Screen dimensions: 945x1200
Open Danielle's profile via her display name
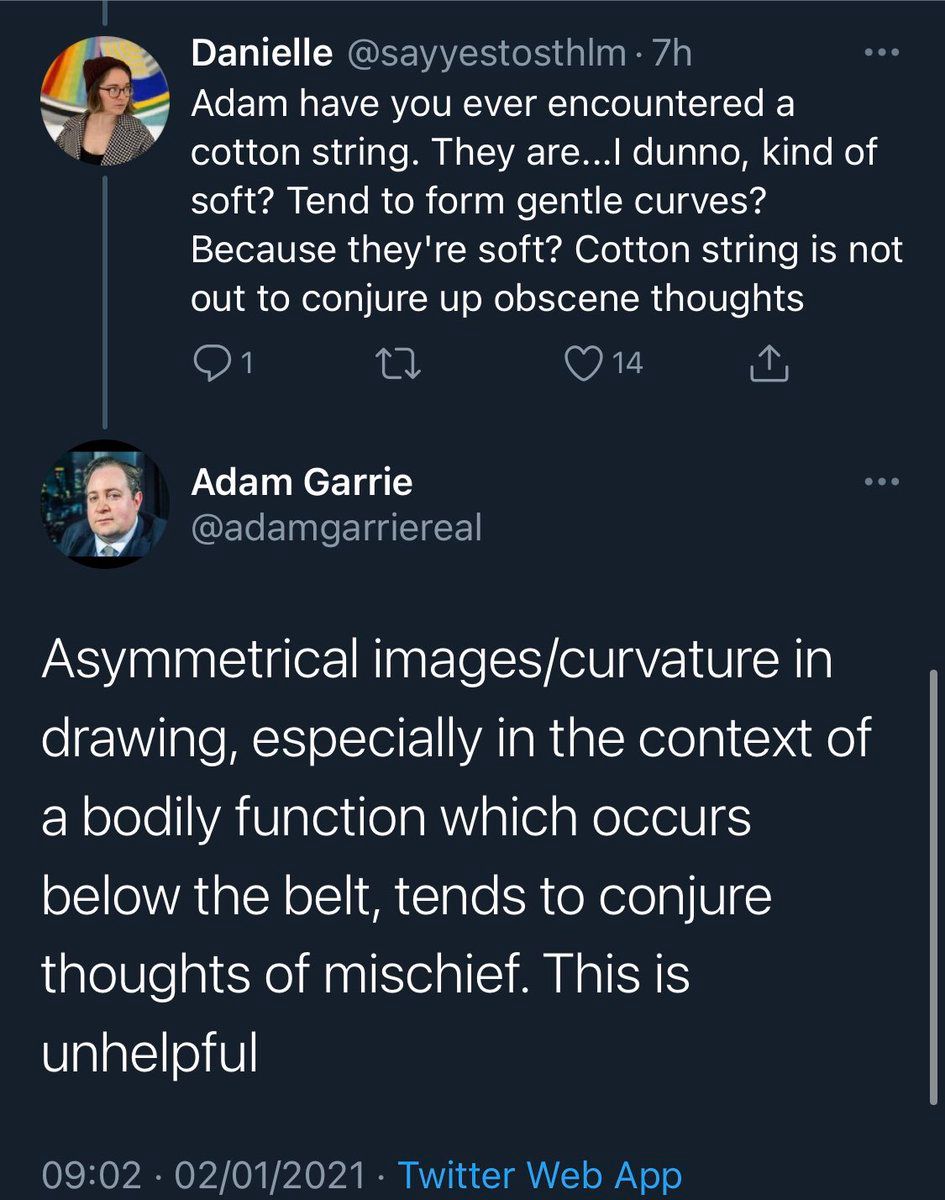click(262, 53)
